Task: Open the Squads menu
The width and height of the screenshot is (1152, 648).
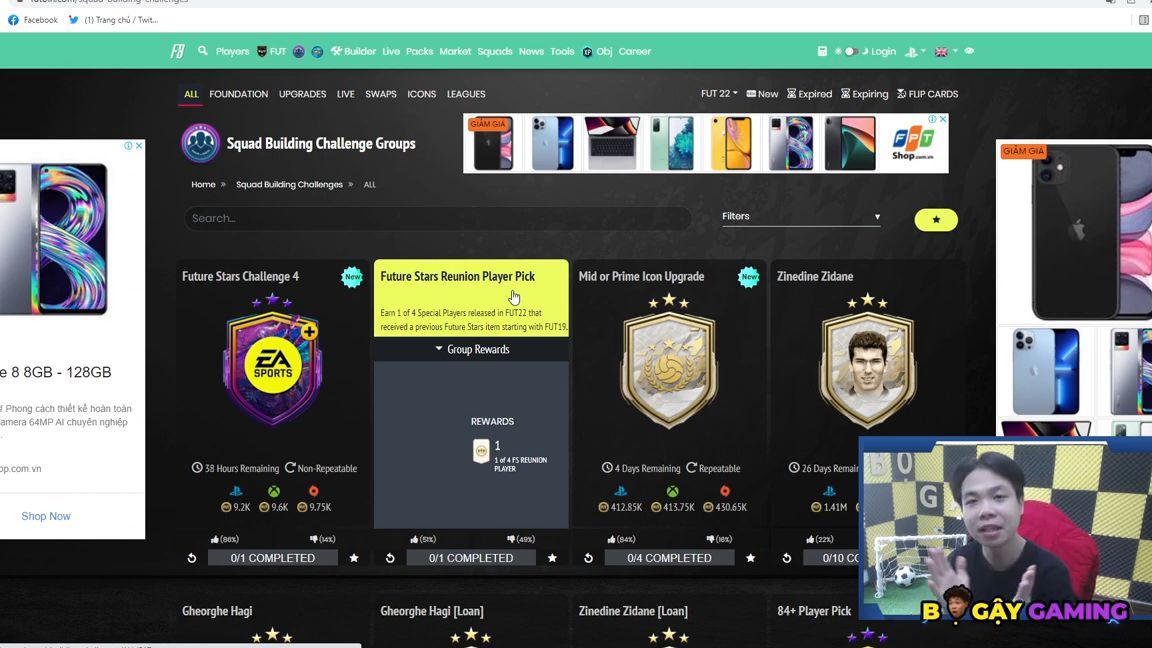Action: click(494, 51)
